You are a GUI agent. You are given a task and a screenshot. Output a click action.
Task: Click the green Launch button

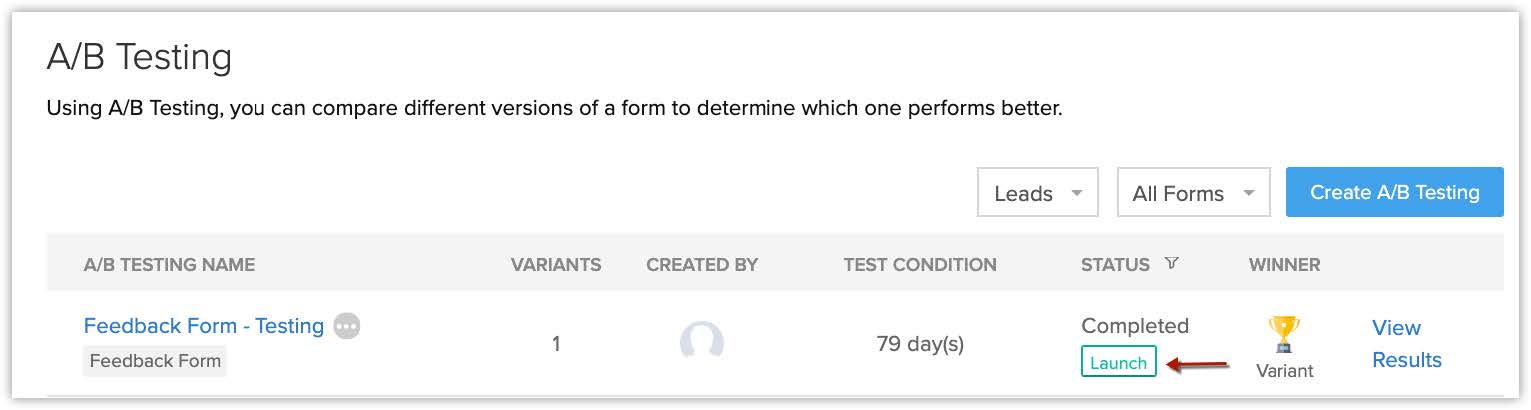pos(1118,362)
